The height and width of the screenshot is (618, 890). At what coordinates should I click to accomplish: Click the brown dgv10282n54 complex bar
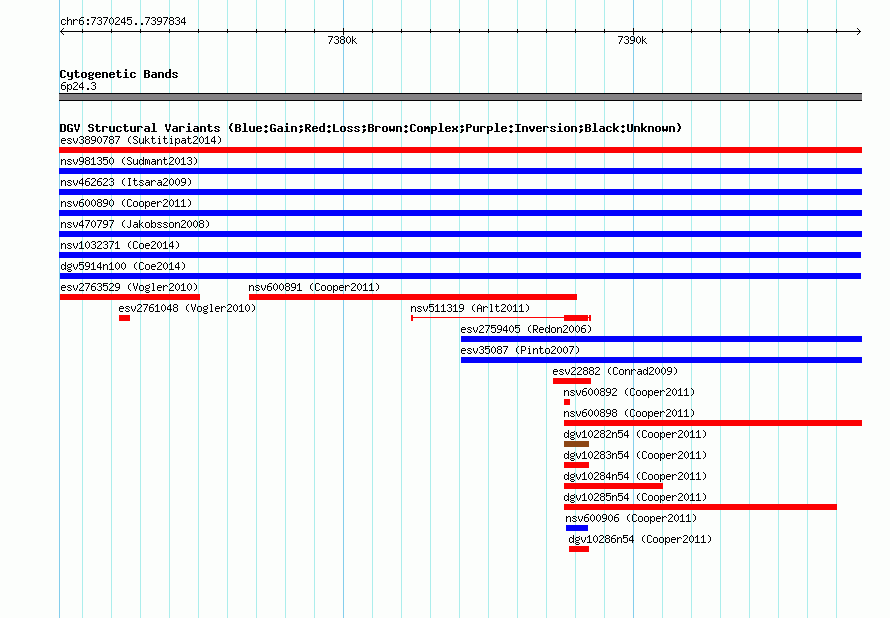click(576, 444)
